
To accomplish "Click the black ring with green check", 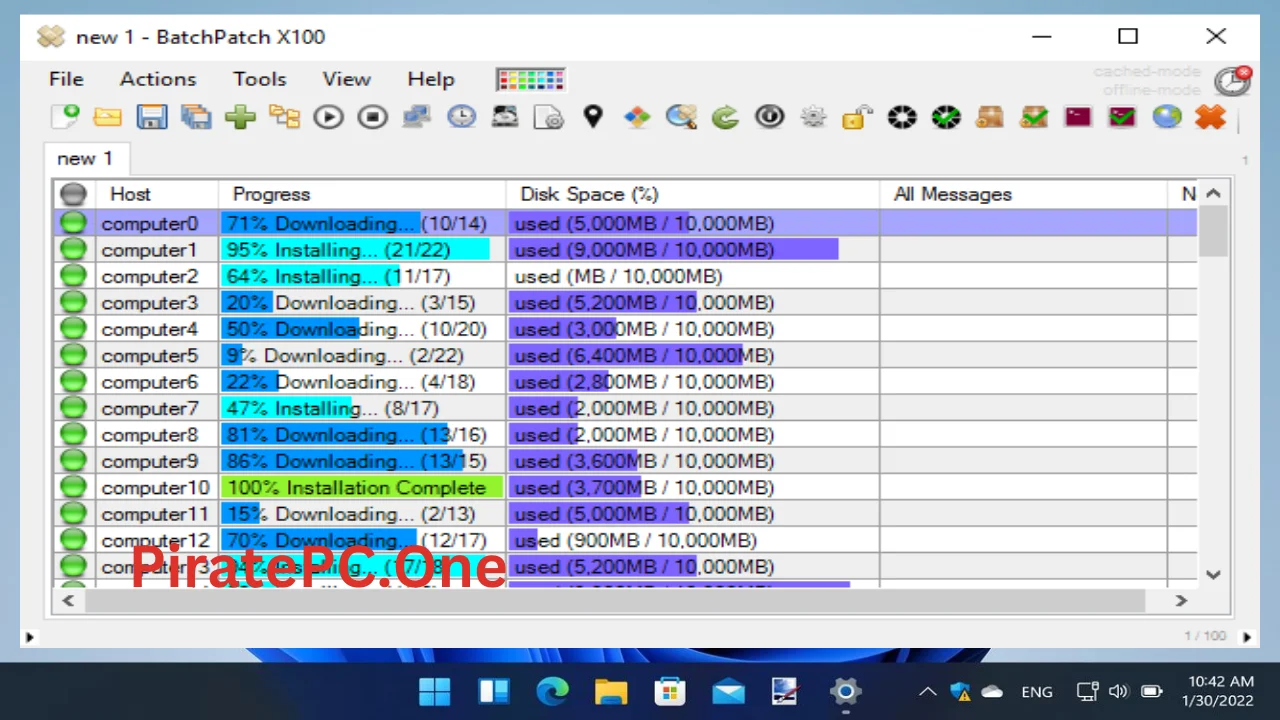I will [x=945, y=117].
